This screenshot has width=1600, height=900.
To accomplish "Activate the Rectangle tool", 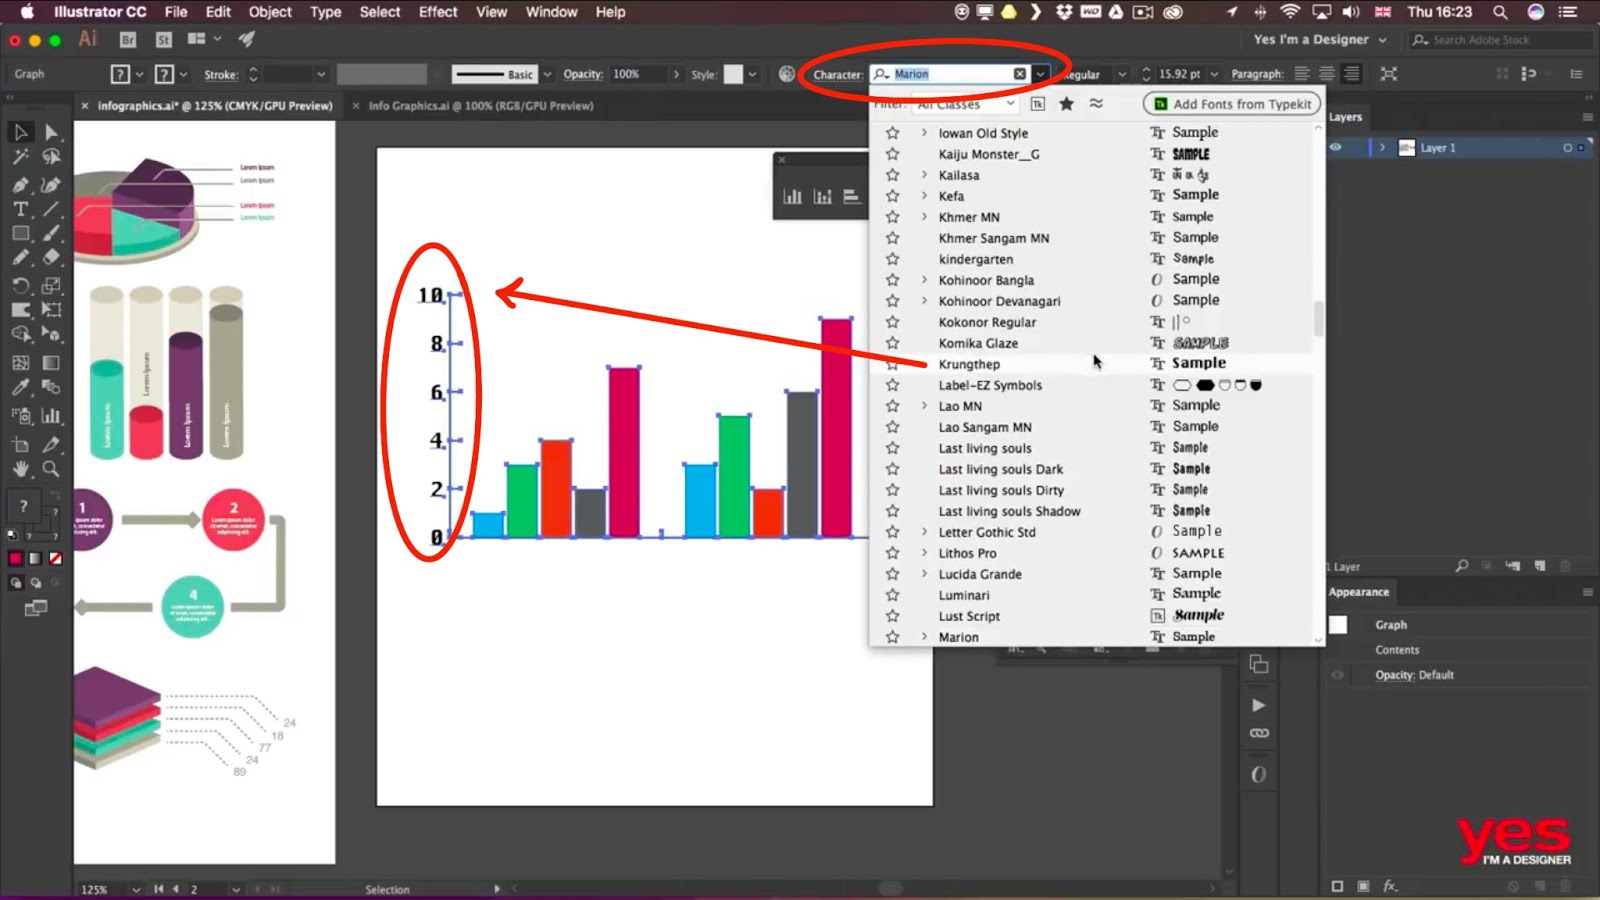I will (x=20, y=233).
